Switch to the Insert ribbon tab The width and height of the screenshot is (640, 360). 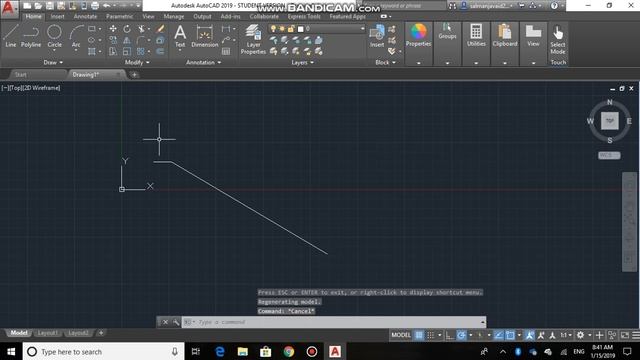click(x=58, y=16)
